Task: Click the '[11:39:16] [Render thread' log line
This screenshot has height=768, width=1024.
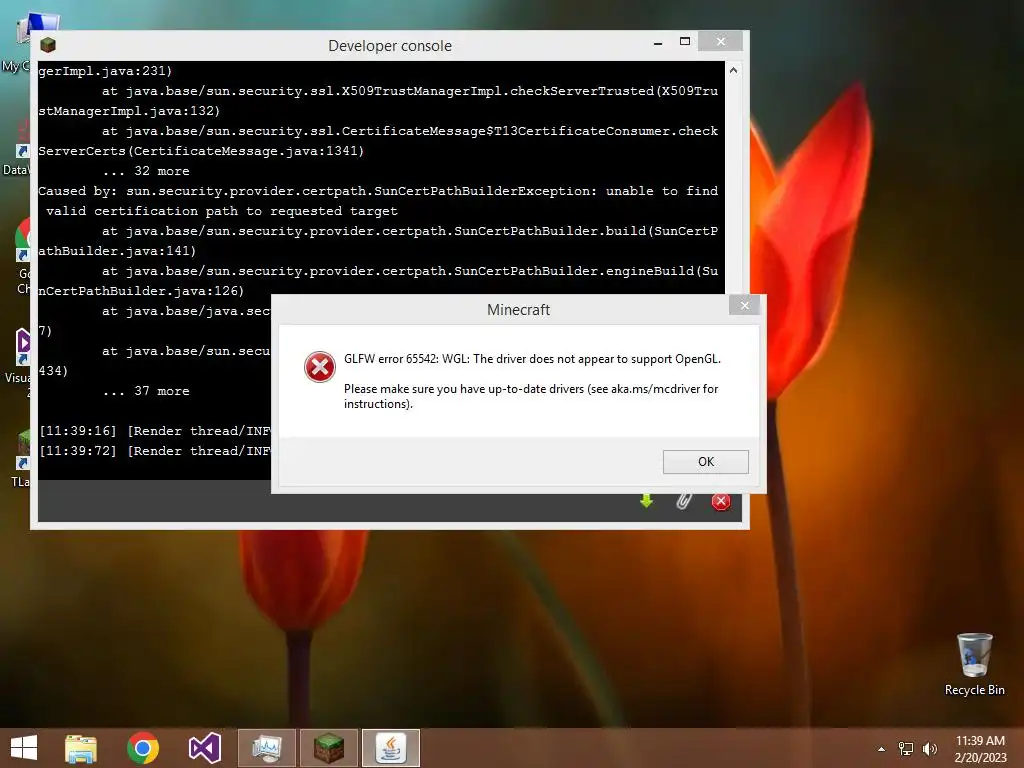Action: [x=155, y=431]
